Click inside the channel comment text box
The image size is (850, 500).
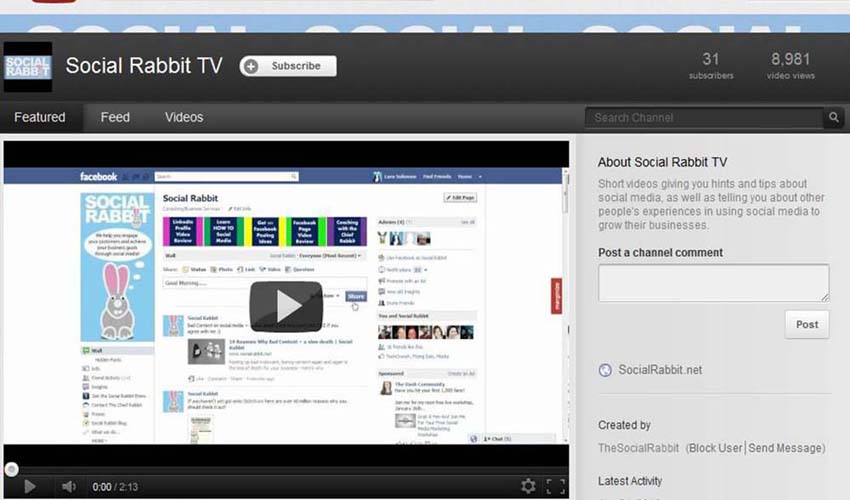pos(713,283)
